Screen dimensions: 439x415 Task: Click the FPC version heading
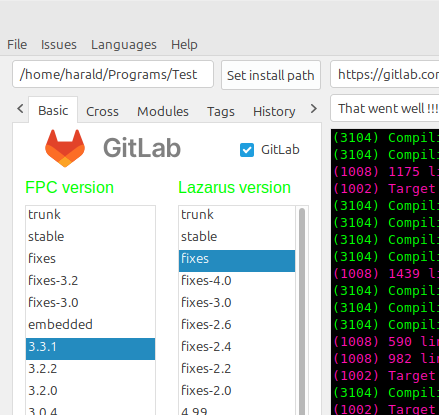click(70, 187)
